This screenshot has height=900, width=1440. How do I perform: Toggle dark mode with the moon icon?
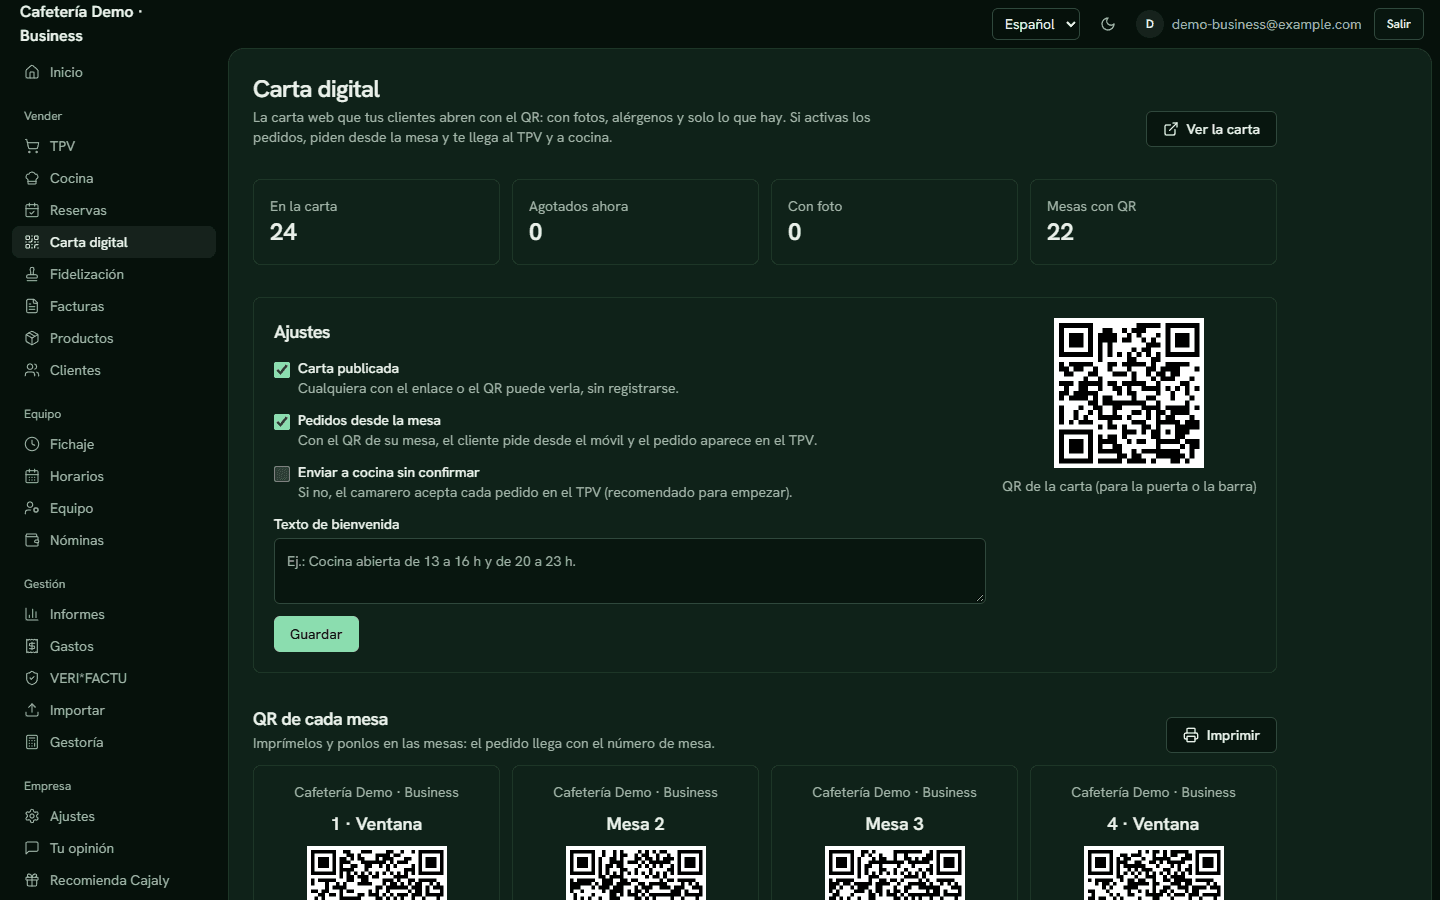[1108, 24]
